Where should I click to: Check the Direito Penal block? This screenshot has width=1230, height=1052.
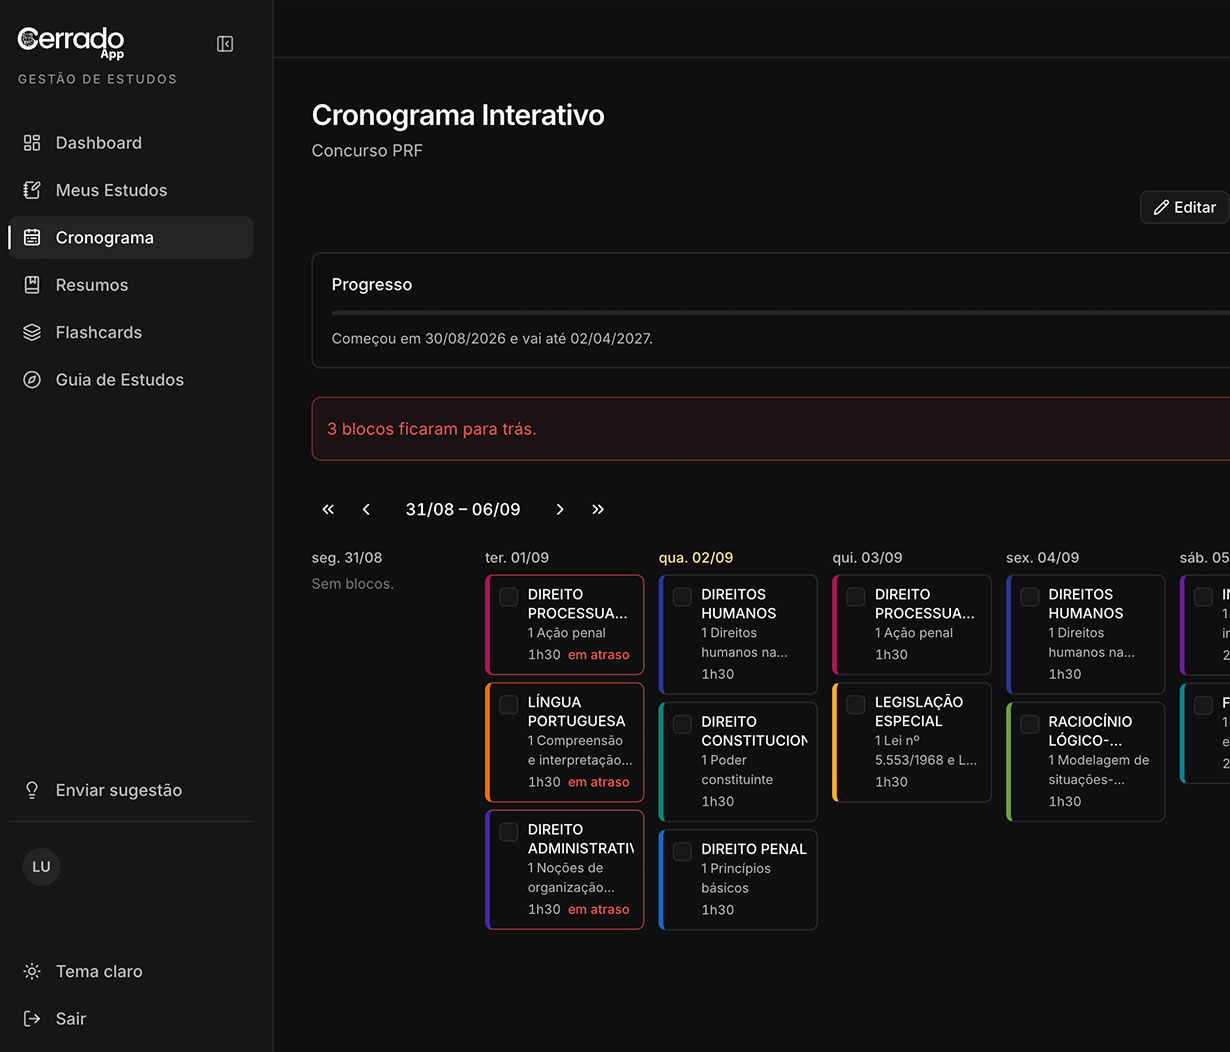pos(682,851)
